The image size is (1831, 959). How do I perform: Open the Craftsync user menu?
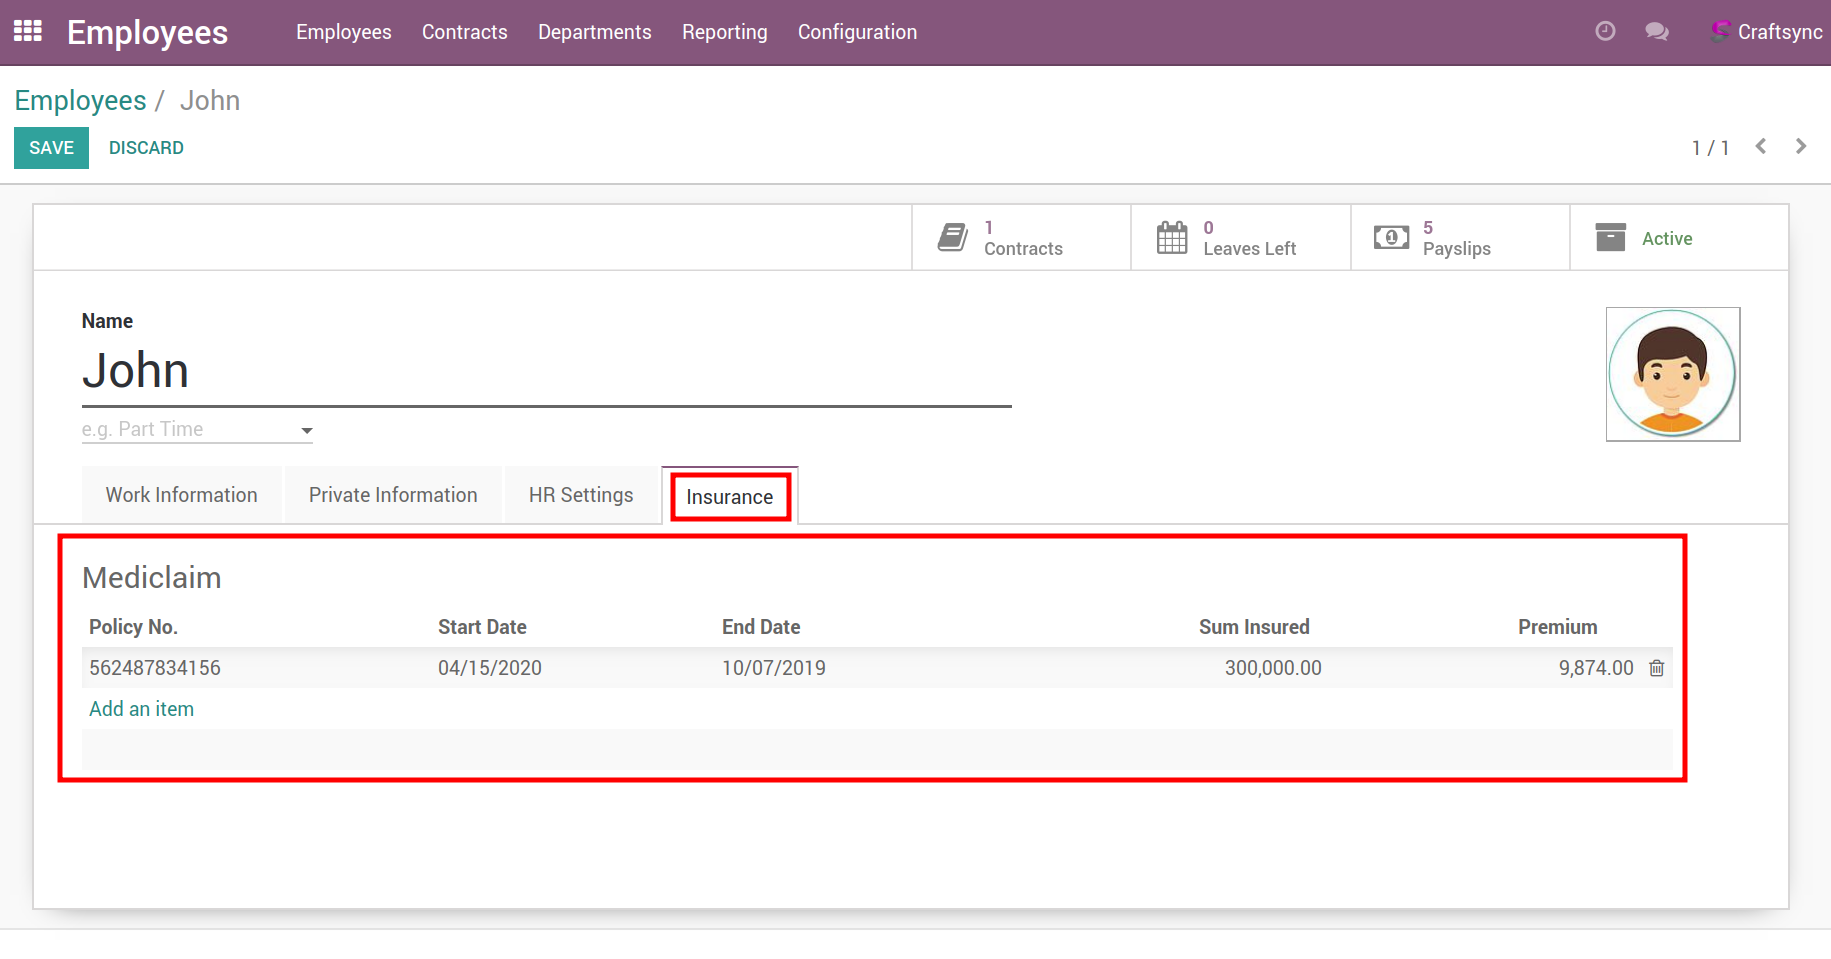[1768, 32]
